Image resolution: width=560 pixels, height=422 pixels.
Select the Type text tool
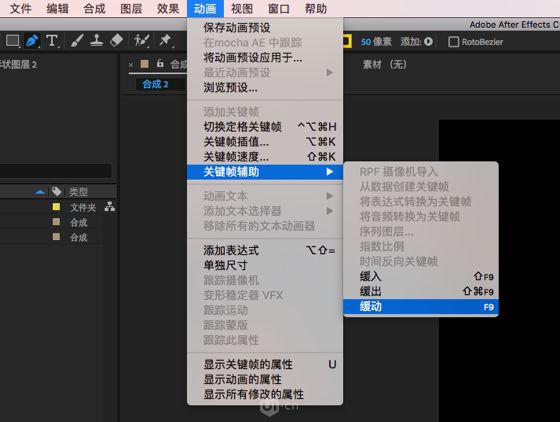coord(52,41)
